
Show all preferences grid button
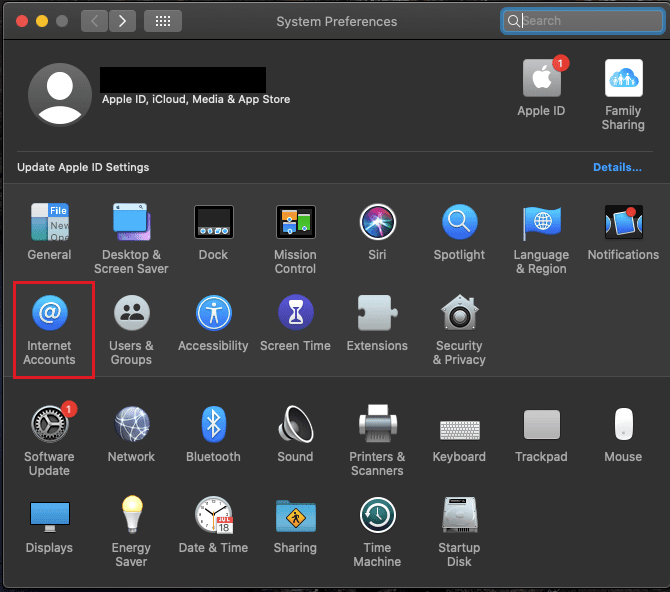[163, 21]
